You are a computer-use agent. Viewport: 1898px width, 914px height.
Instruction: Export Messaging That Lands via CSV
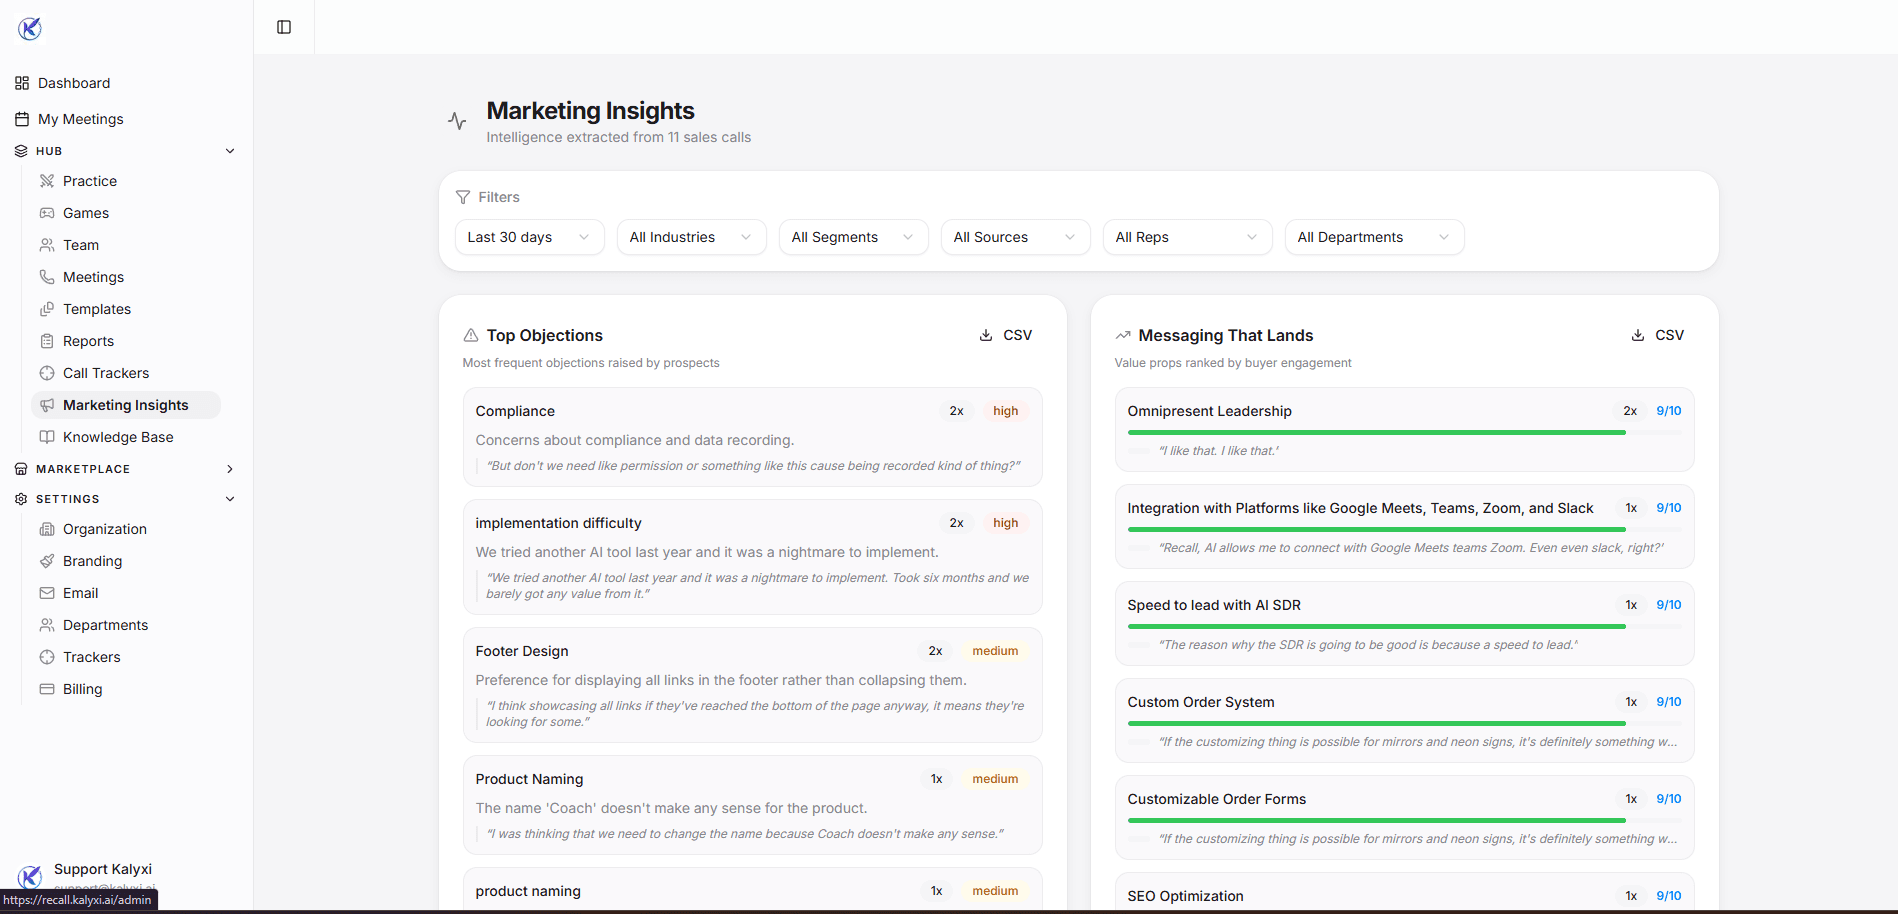point(1657,335)
